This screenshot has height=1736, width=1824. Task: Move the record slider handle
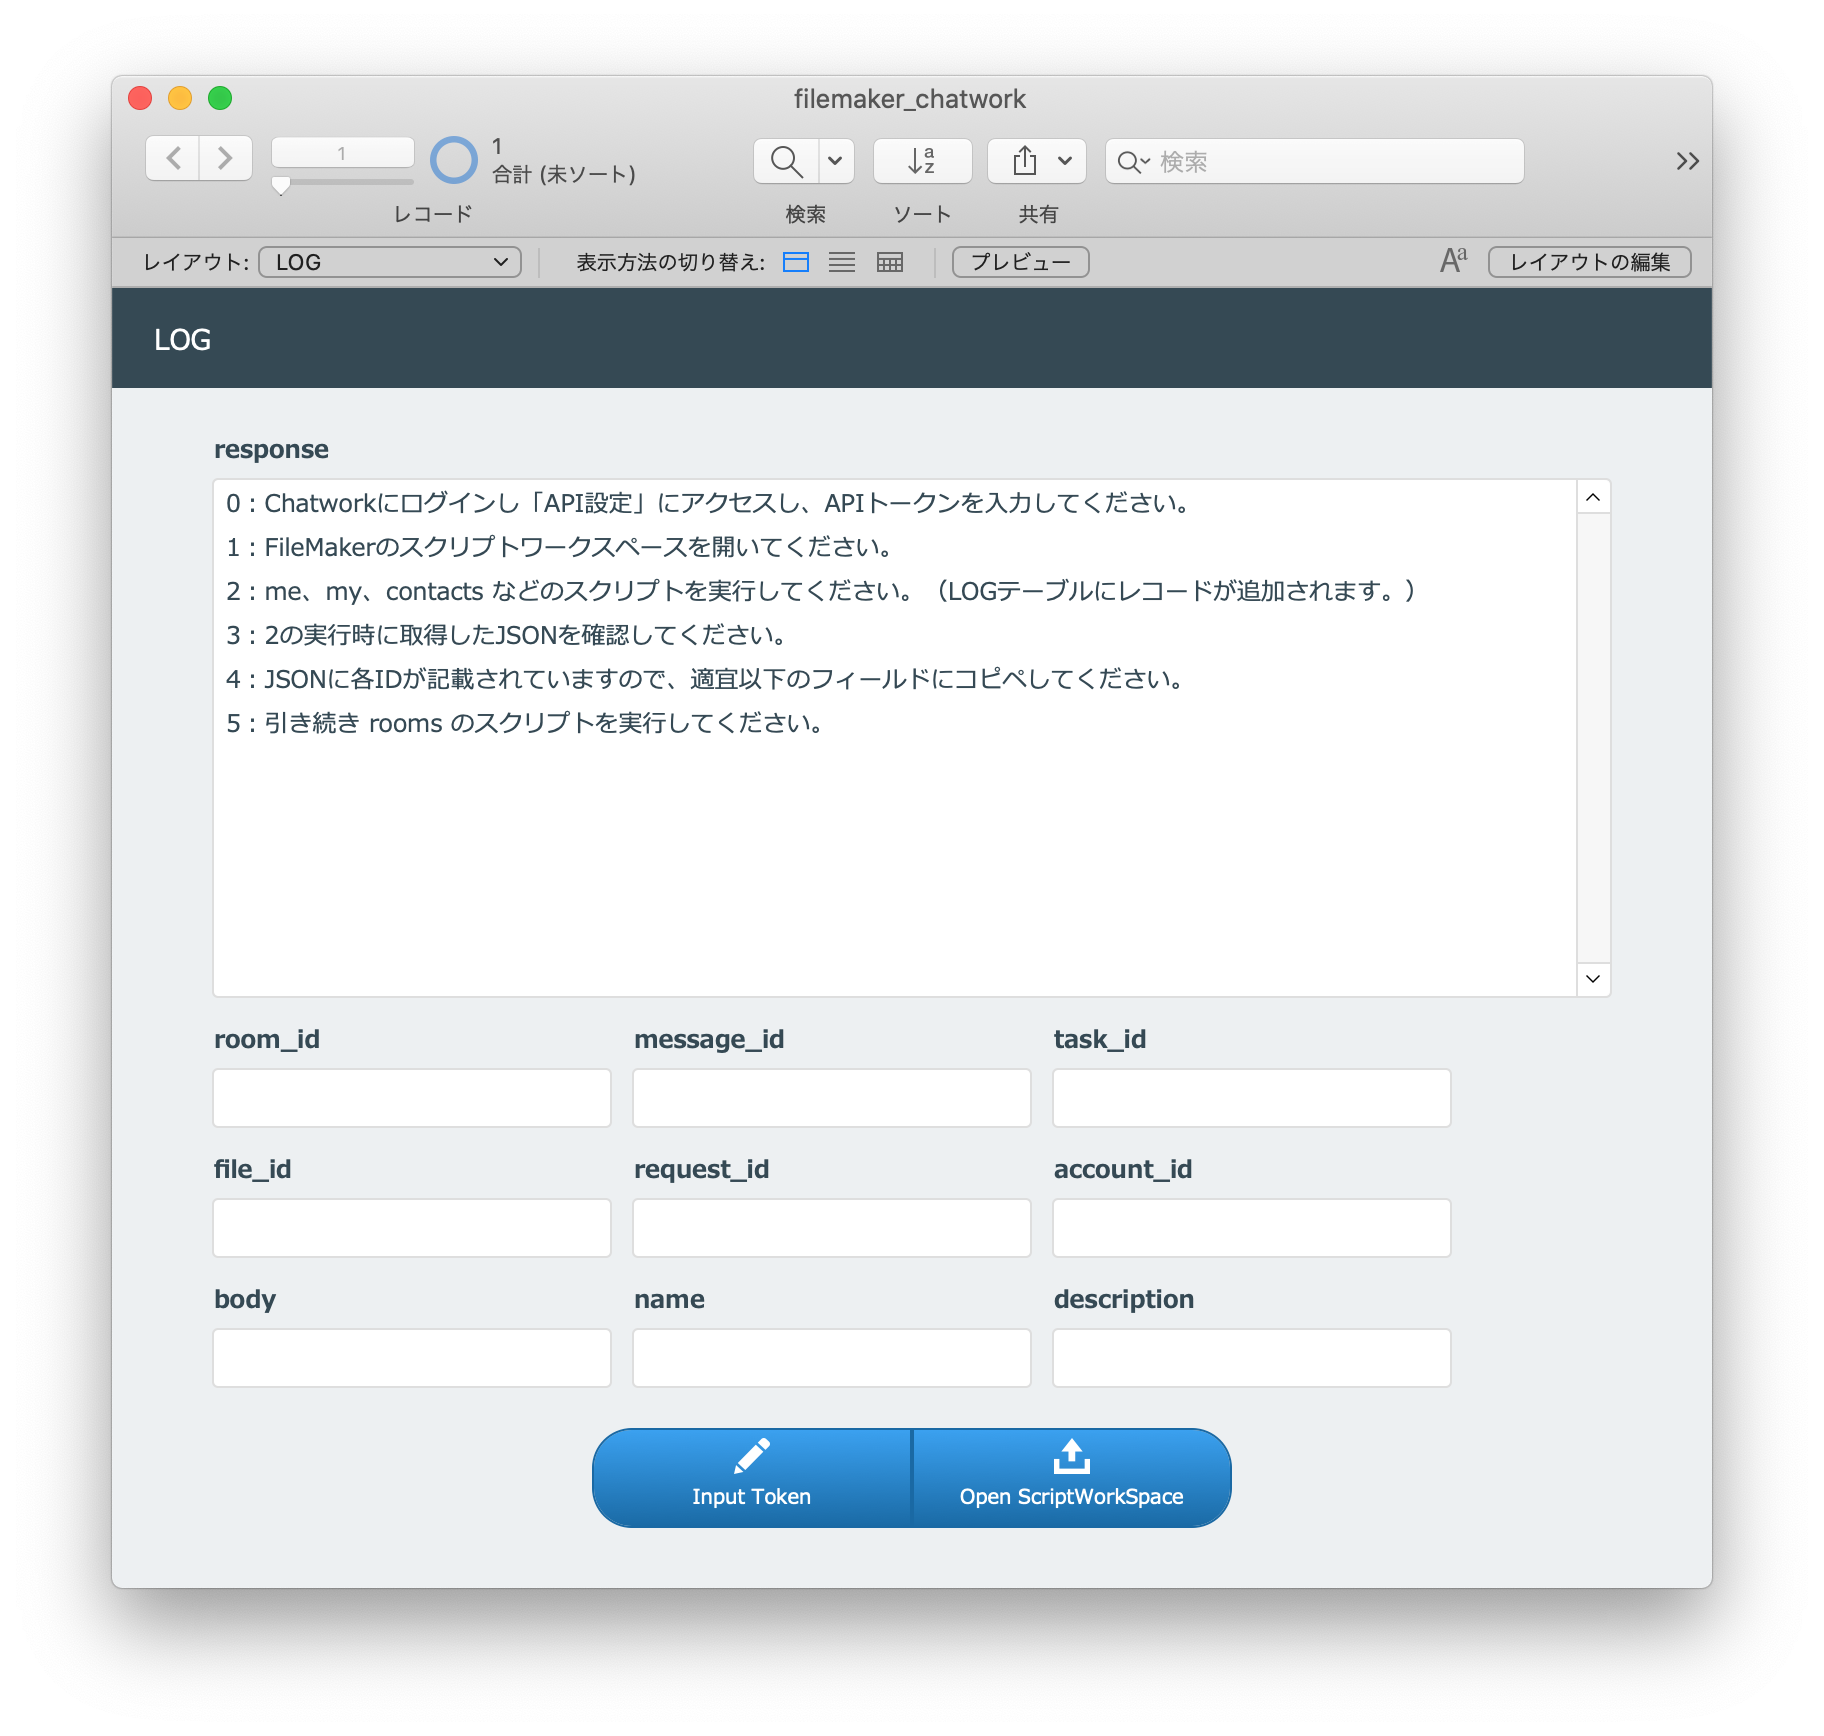pyautogui.click(x=281, y=185)
